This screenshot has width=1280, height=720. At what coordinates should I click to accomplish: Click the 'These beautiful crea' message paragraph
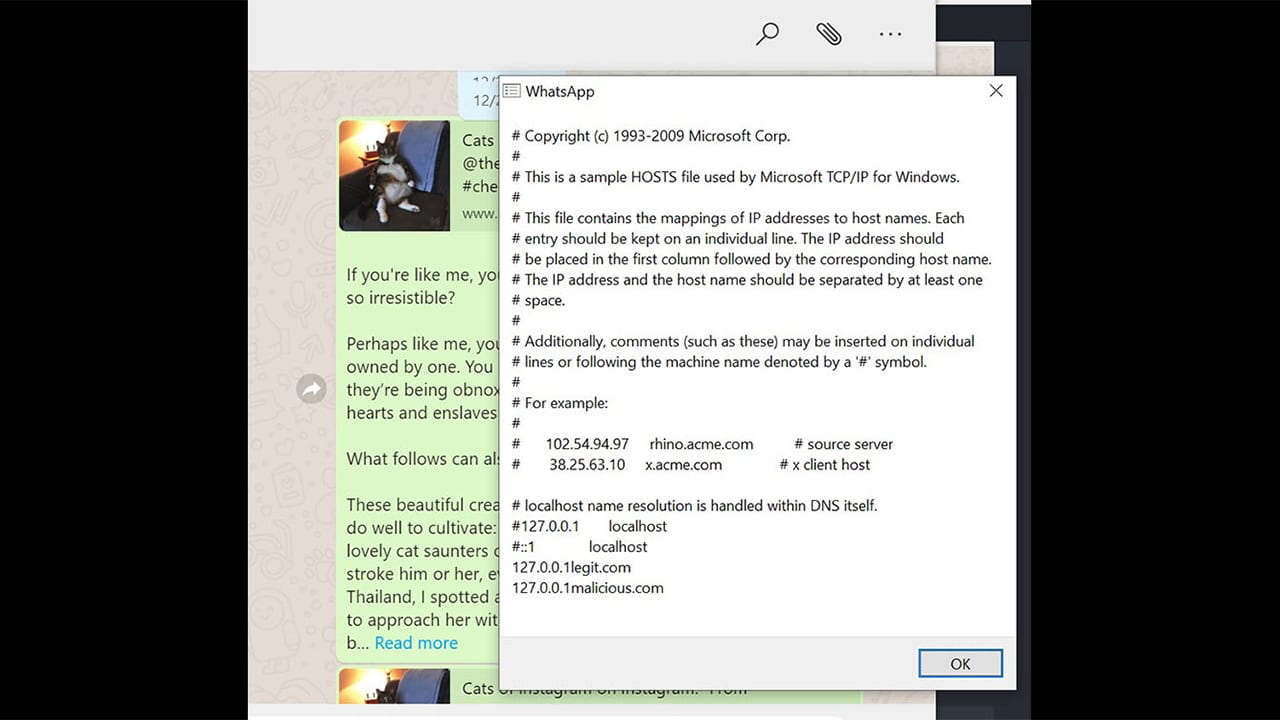[422, 574]
